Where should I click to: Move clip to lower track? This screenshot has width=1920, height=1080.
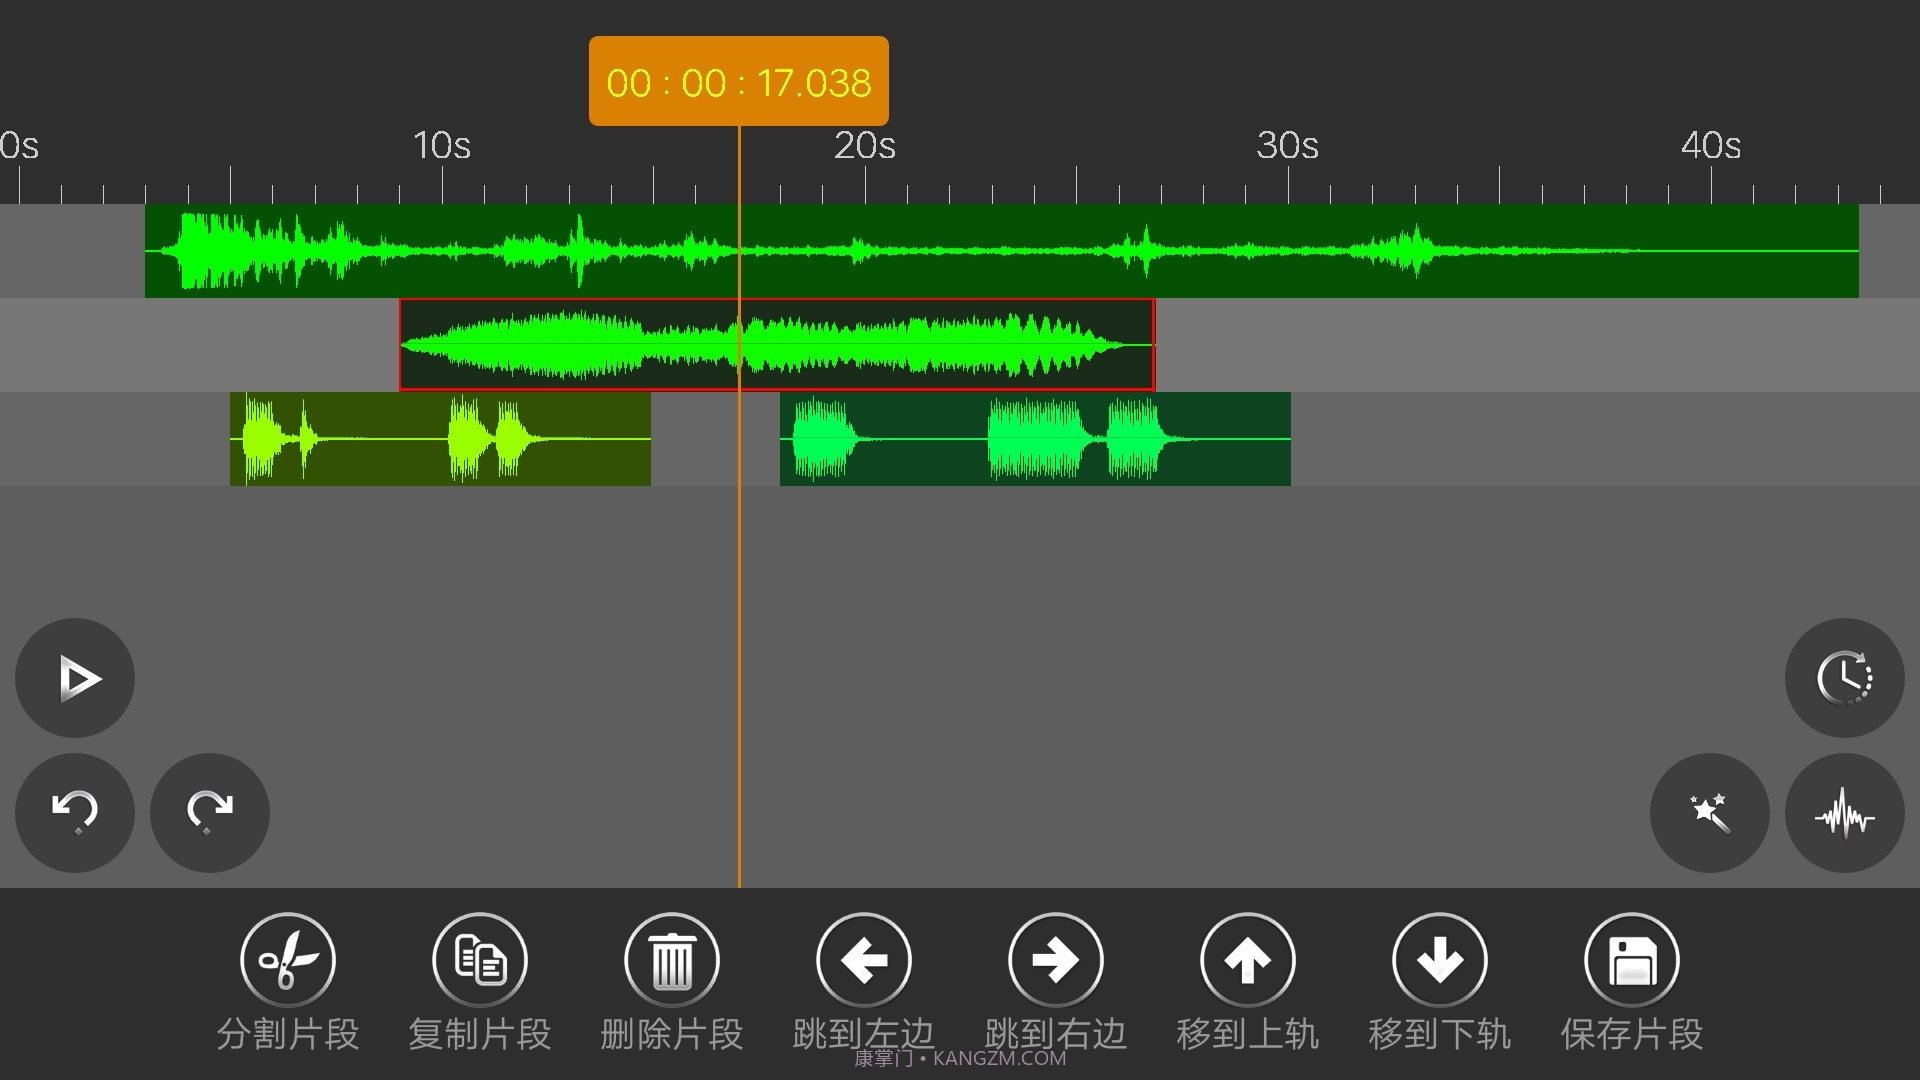(x=1440, y=960)
